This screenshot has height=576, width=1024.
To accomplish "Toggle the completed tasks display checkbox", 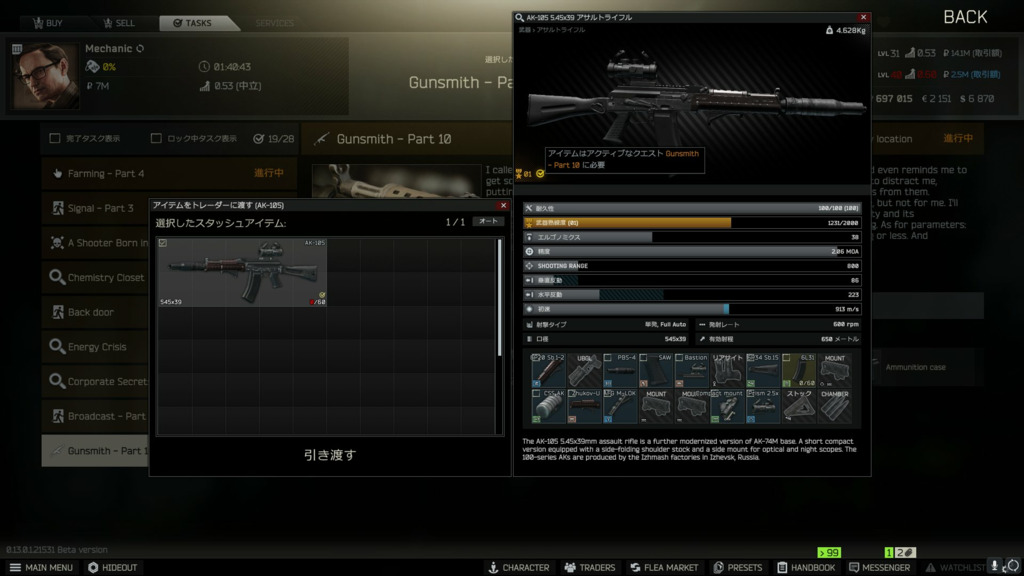I will click(56, 139).
